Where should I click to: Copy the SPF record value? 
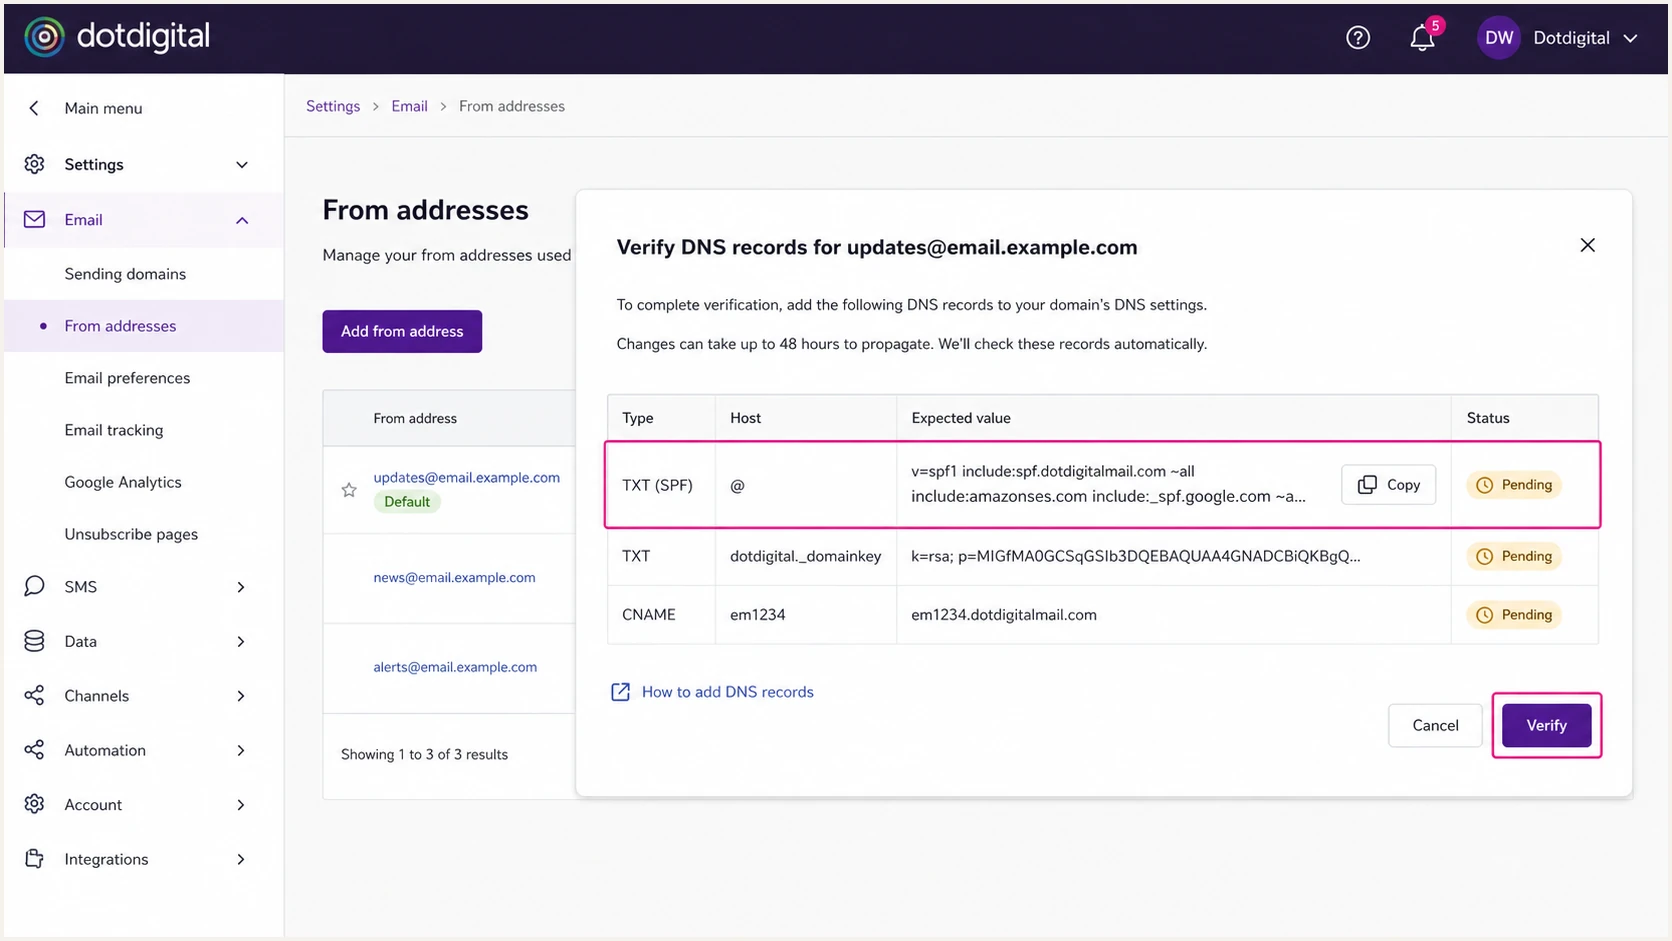tap(1388, 484)
